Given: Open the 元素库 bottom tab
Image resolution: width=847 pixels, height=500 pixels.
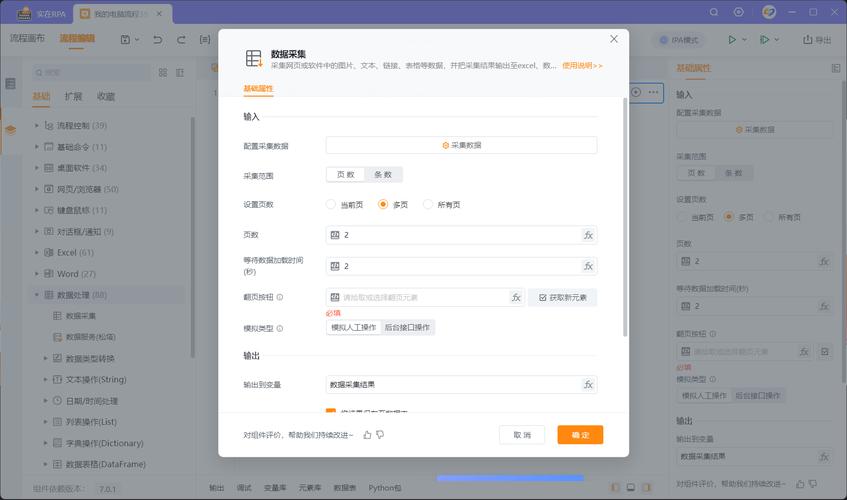Looking at the screenshot, I should pyautogui.click(x=310, y=488).
